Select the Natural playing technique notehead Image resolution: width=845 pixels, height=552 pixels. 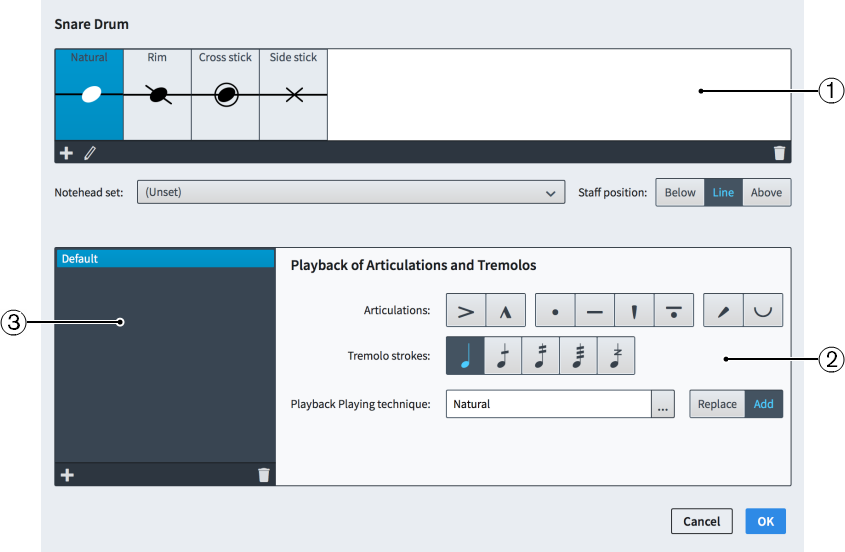click(x=89, y=95)
